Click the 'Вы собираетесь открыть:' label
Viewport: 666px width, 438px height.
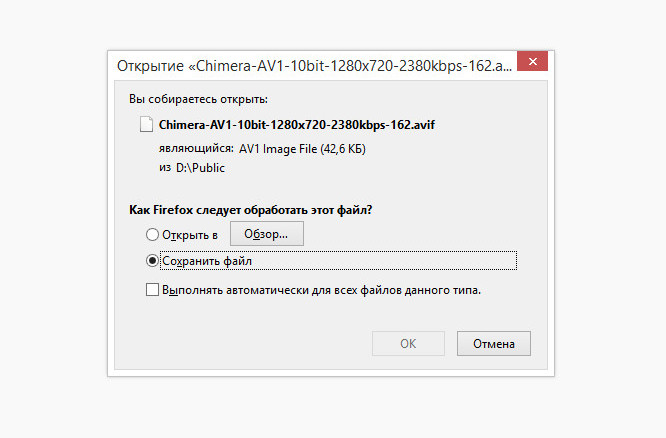click(x=198, y=99)
